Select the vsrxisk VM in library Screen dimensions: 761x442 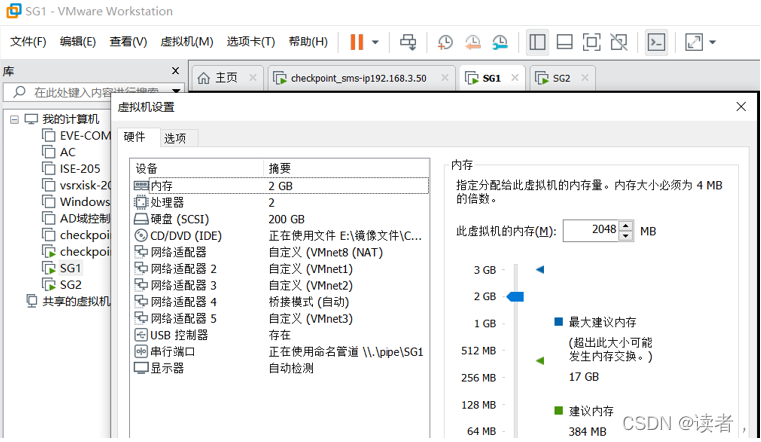77,185
